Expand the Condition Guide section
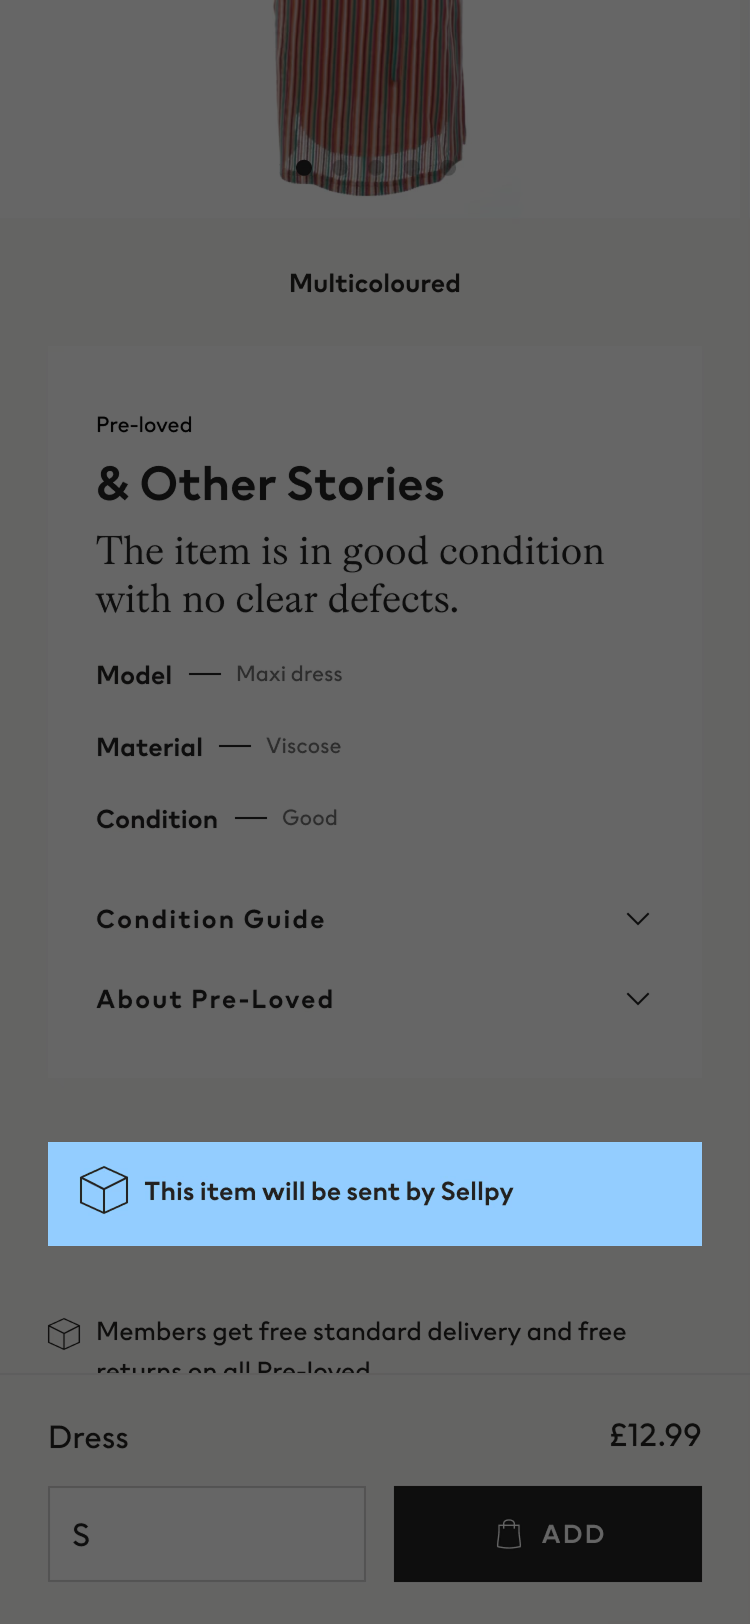This screenshot has width=750, height=1624. 374,919
